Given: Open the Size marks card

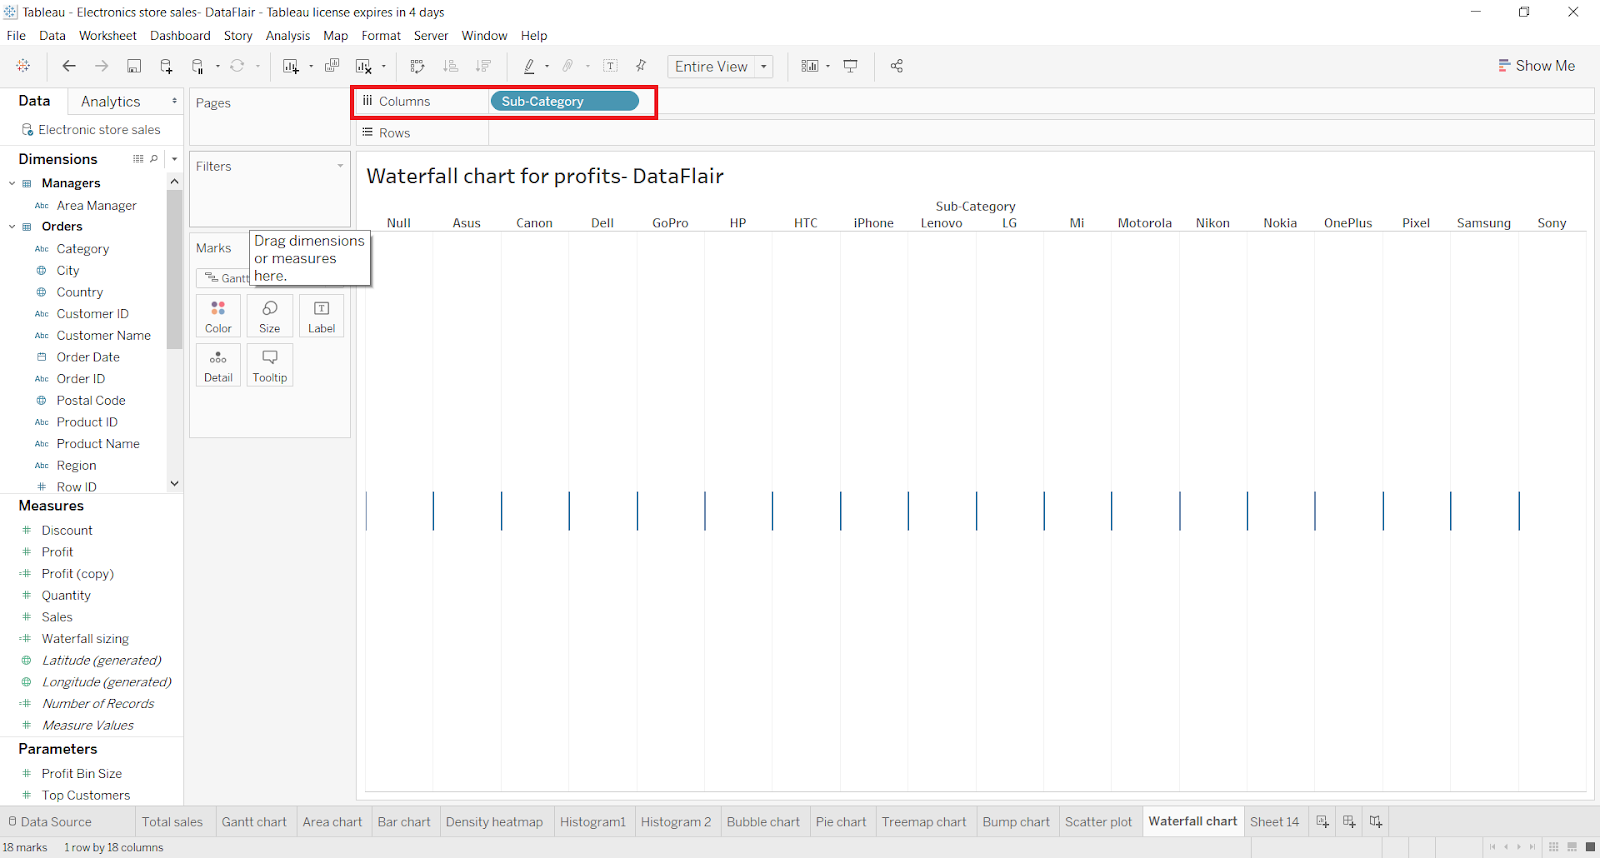Looking at the screenshot, I should click(270, 315).
